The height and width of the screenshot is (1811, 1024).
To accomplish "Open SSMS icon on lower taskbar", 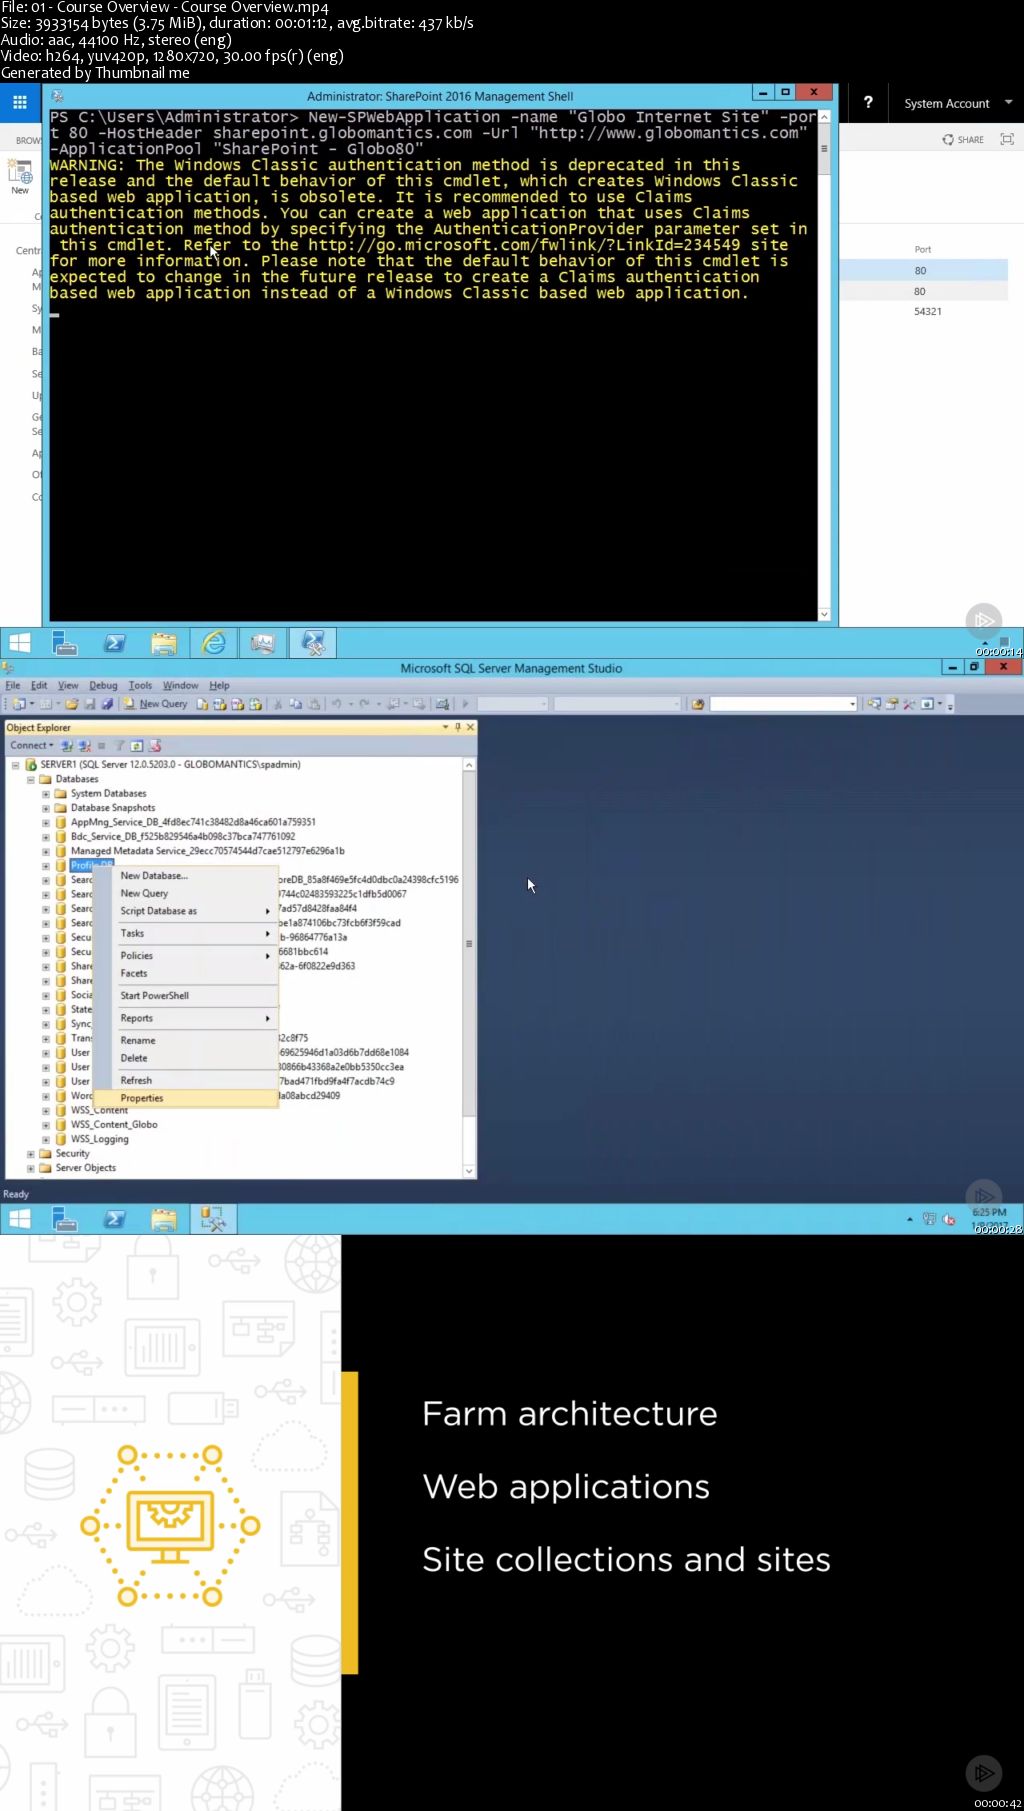I will pos(213,1219).
